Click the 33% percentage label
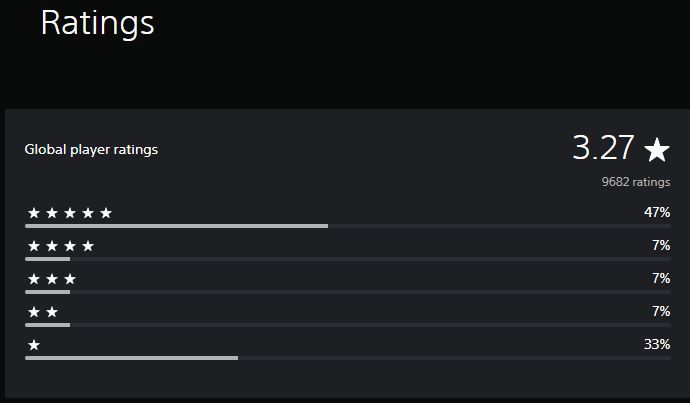The image size is (690, 403). pyautogui.click(x=657, y=344)
